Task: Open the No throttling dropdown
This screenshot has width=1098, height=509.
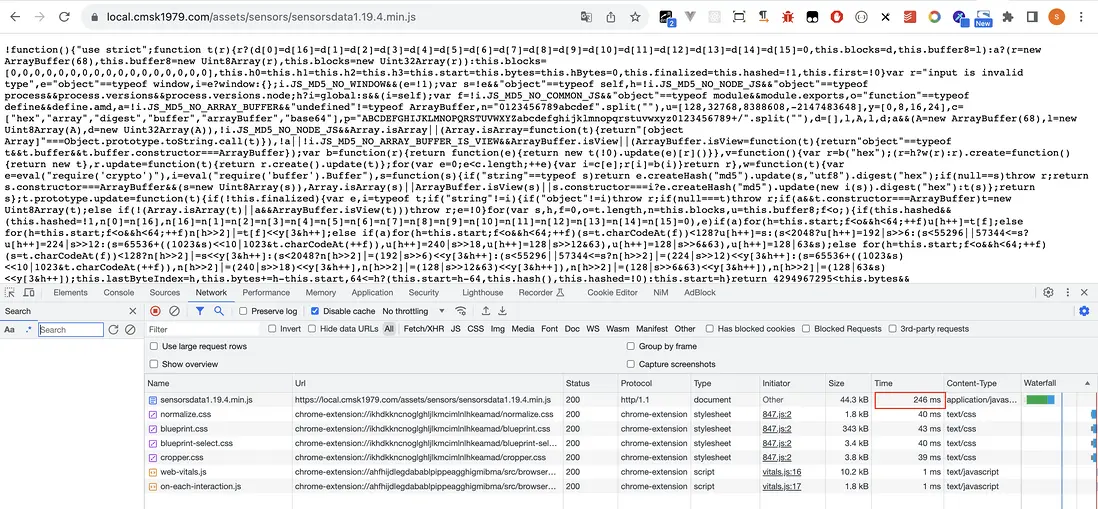Action: click(x=413, y=311)
